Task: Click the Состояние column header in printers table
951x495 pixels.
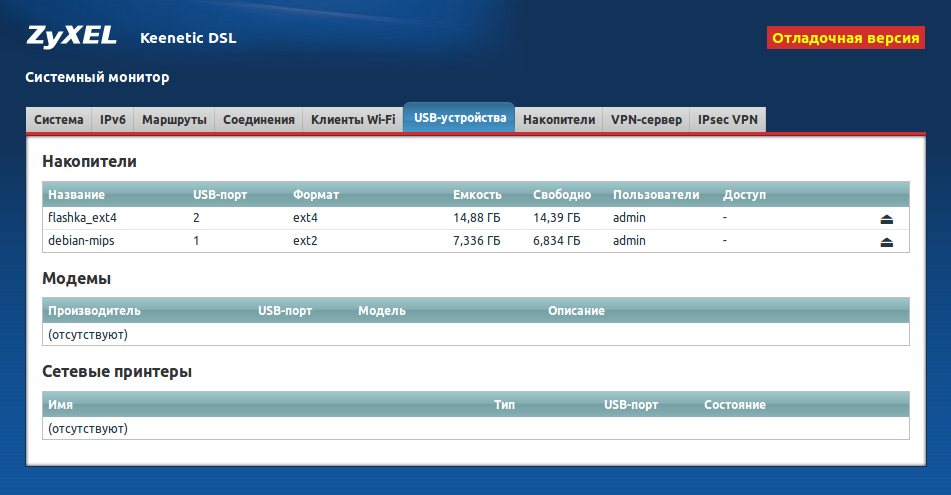Action: pos(734,405)
